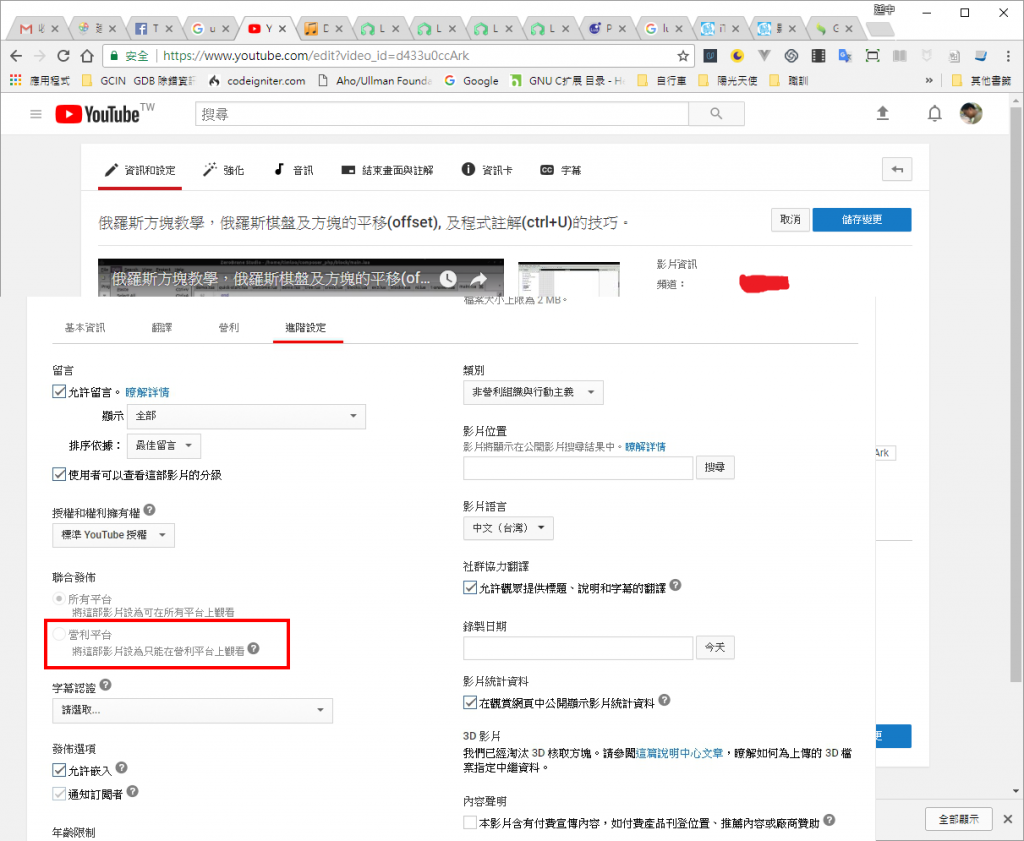The width and height of the screenshot is (1024, 841).
Task: Show help for 授權和權利擁有權
Action: click(150, 510)
